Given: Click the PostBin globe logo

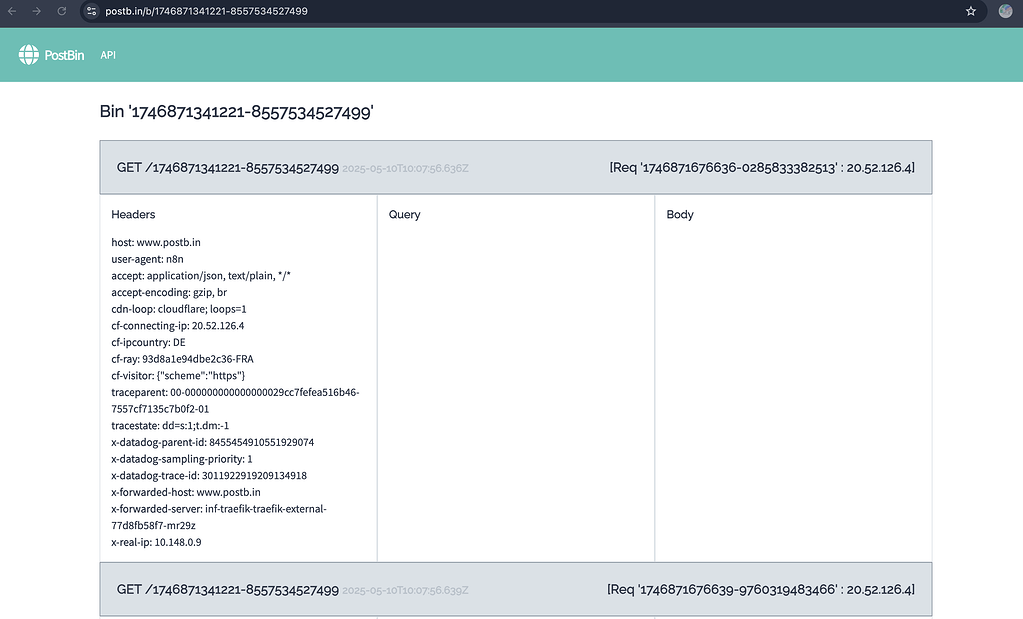Looking at the screenshot, I should click(x=29, y=55).
